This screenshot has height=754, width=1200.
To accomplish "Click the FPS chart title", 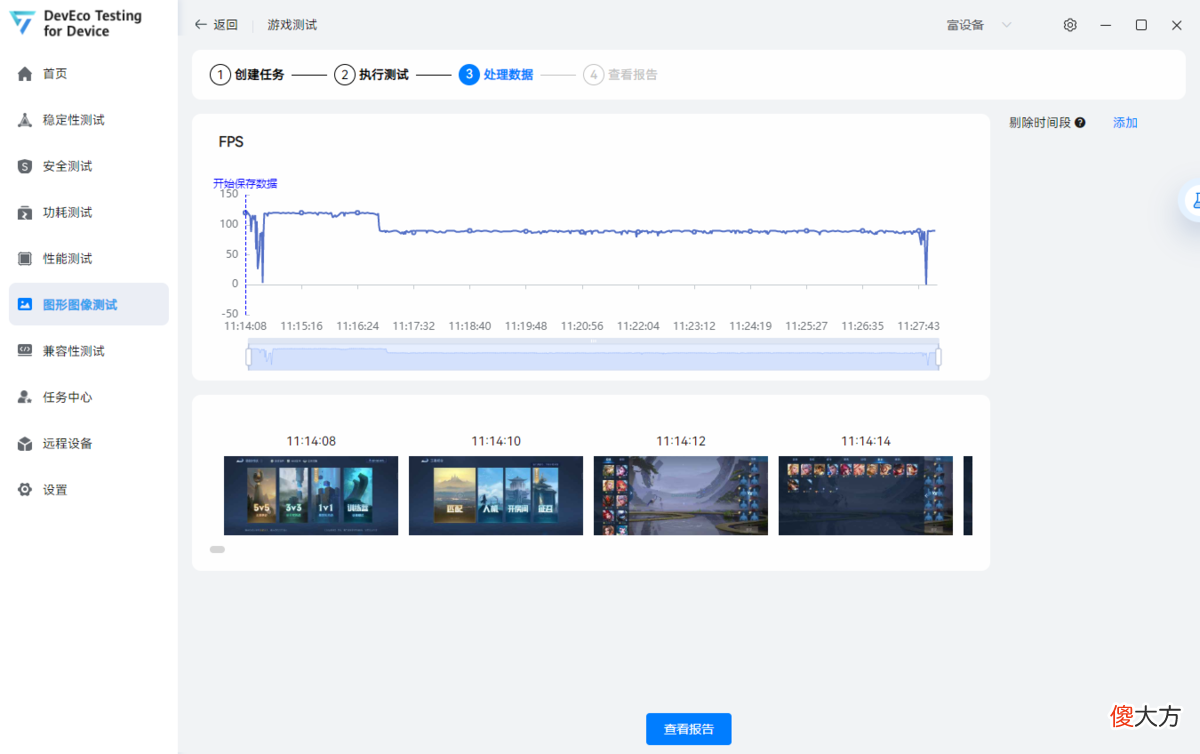I will [231, 142].
